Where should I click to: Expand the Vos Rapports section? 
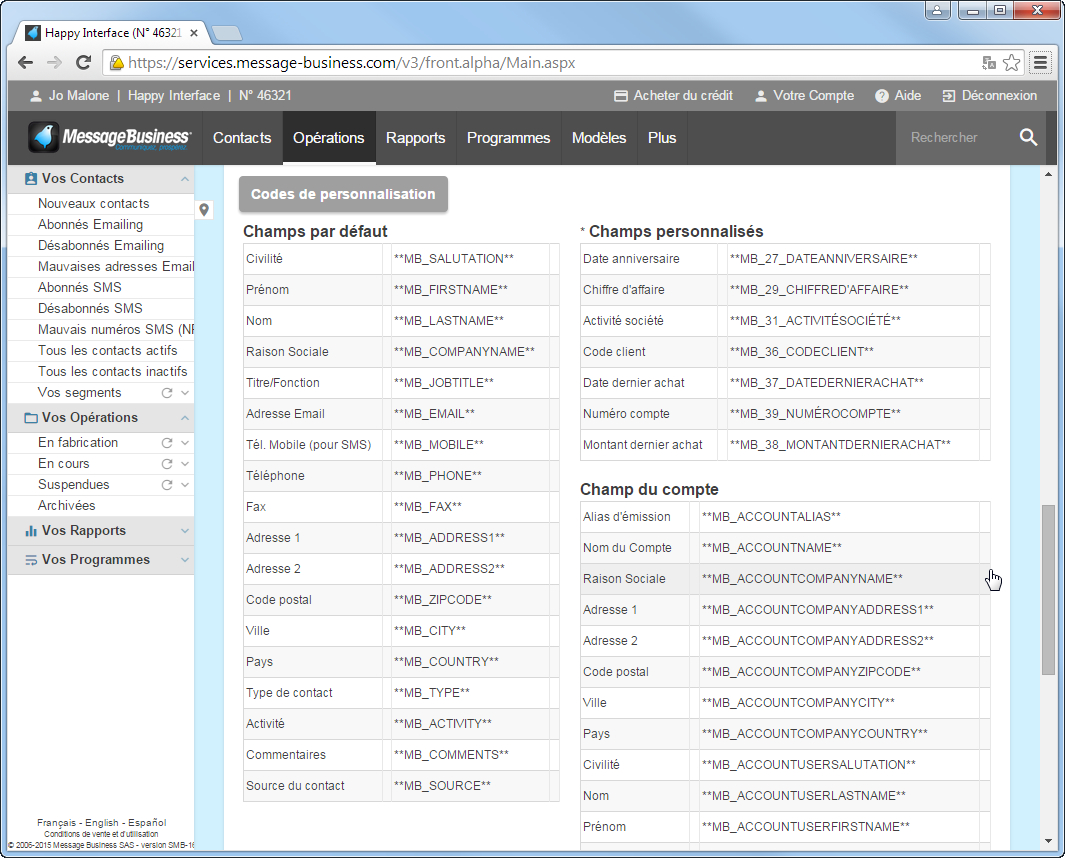click(184, 531)
